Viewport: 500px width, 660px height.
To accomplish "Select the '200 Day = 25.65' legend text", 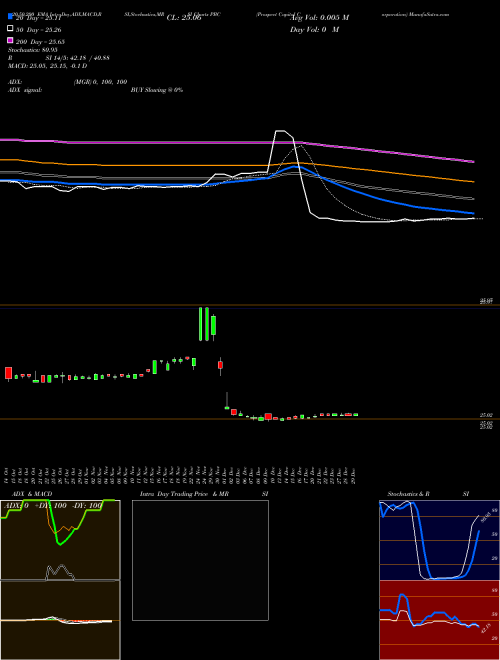I will pyautogui.click(x=40, y=42).
